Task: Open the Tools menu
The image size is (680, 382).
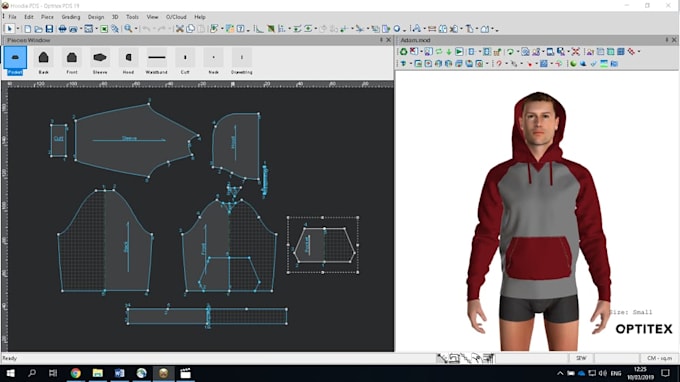Action: [132, 17]
